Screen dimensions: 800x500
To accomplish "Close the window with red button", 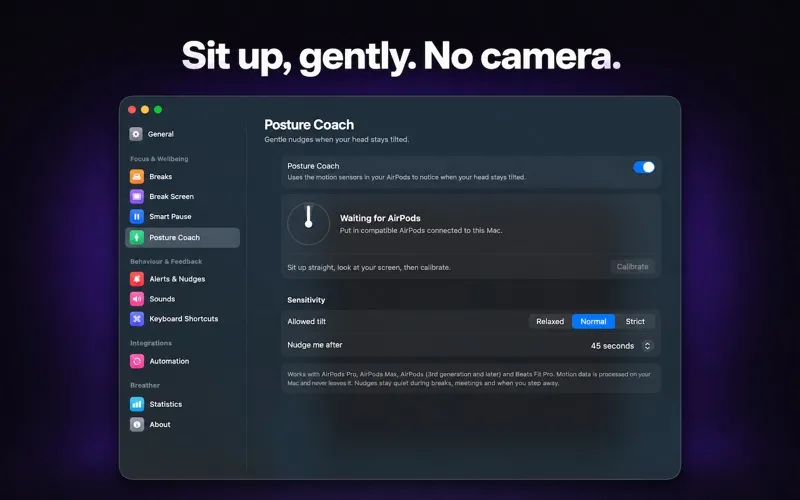I will 132,110.
